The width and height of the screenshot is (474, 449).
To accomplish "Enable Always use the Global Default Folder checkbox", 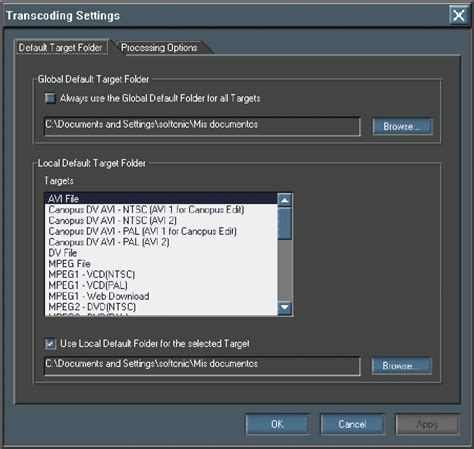I will click(50, 98).
